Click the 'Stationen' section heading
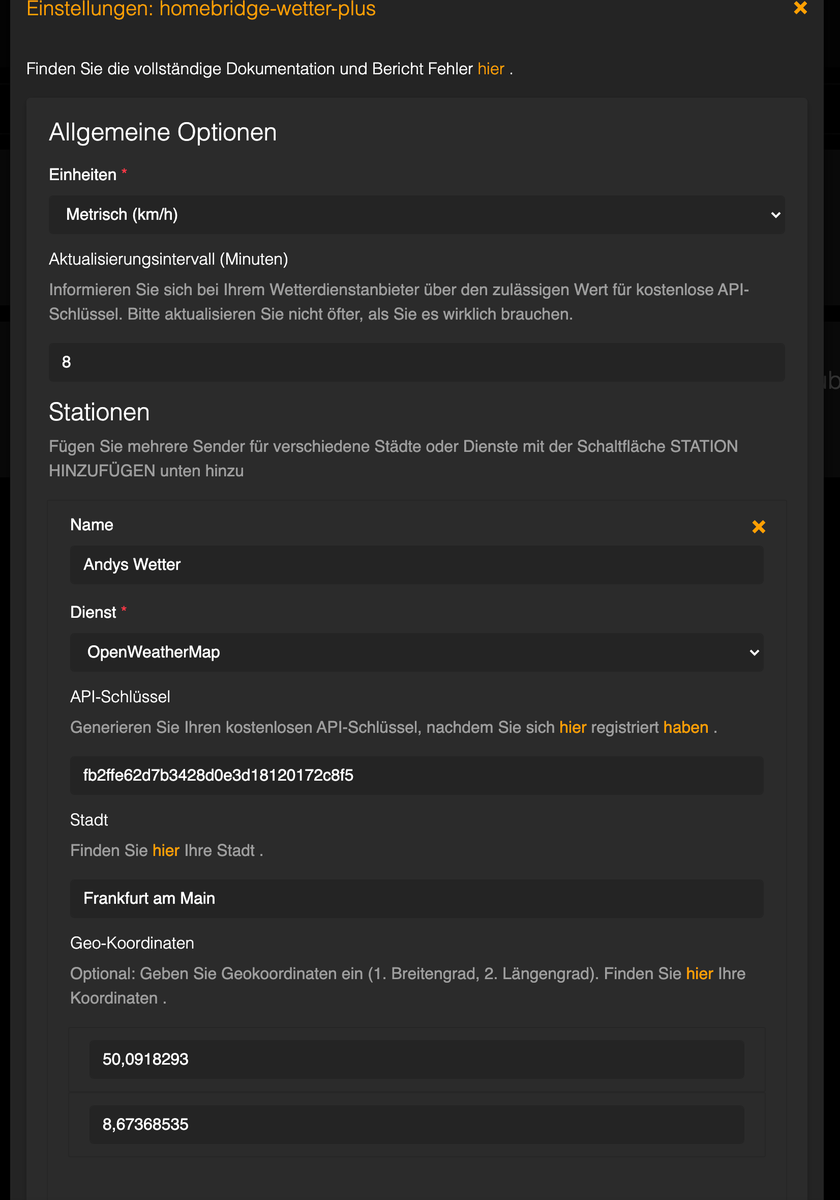Screen dimensions: 840x1200 (99, 412)
